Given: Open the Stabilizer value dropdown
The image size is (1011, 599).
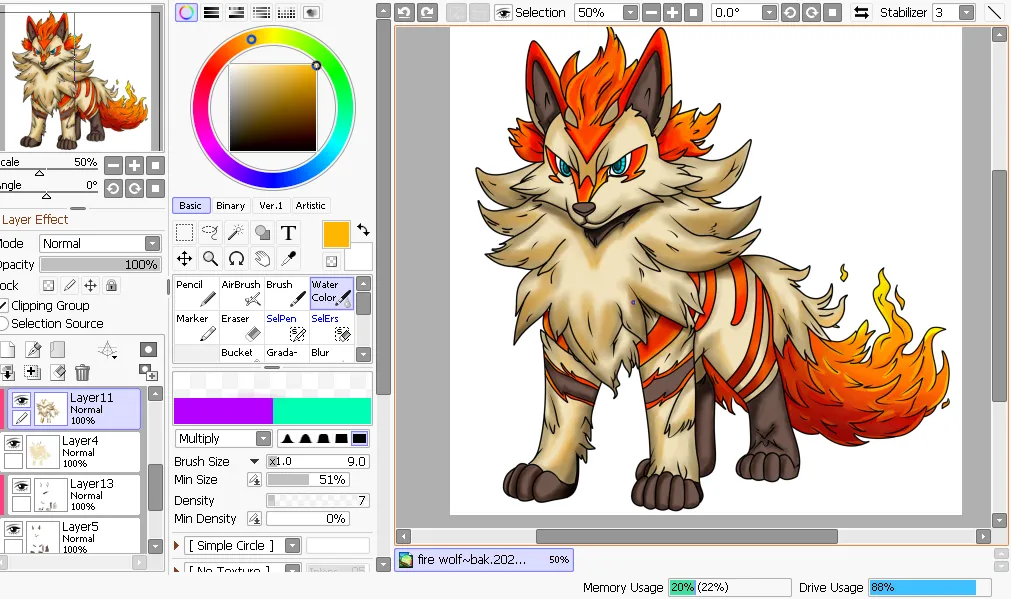Looking at the screenshot, I should click(966, 12).
